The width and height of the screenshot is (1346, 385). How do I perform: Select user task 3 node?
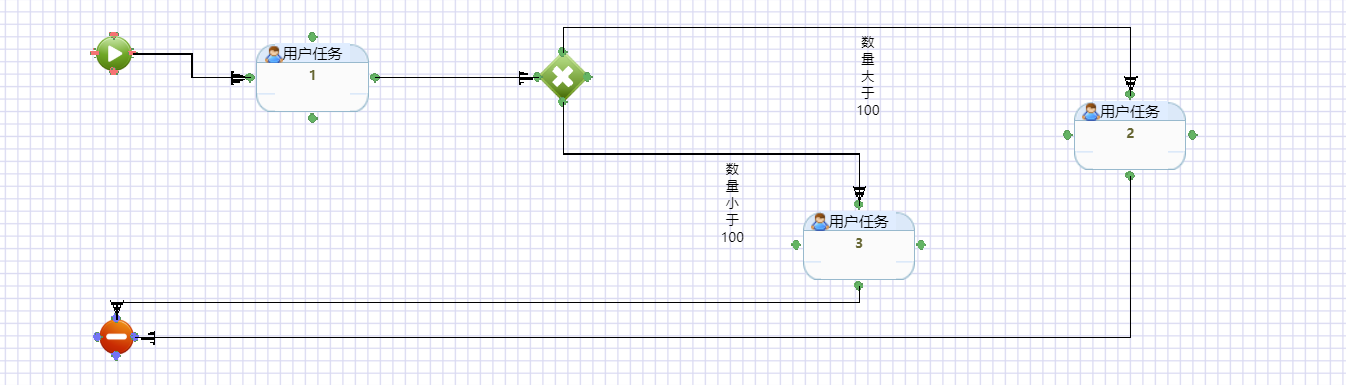(858, 245)
